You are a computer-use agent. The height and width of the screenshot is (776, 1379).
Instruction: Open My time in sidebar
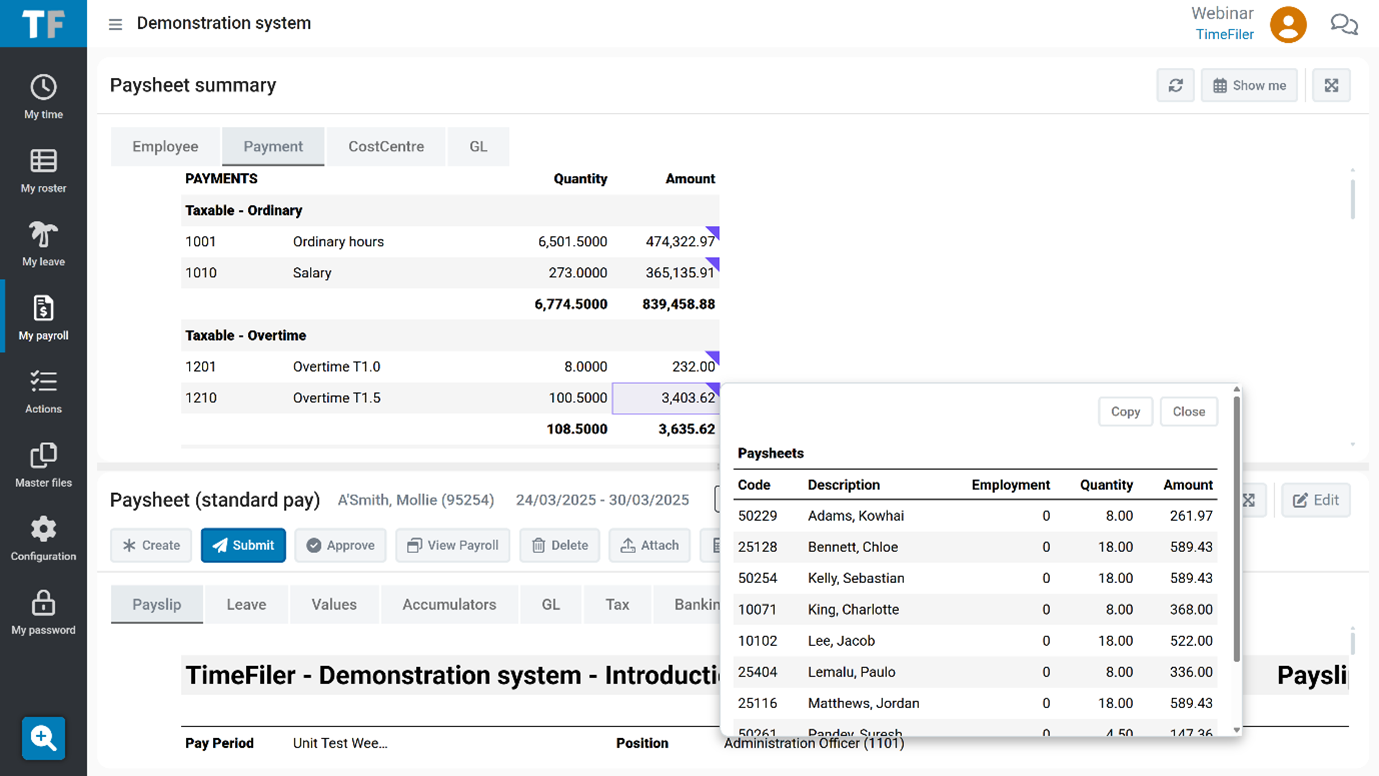point(43,97)
